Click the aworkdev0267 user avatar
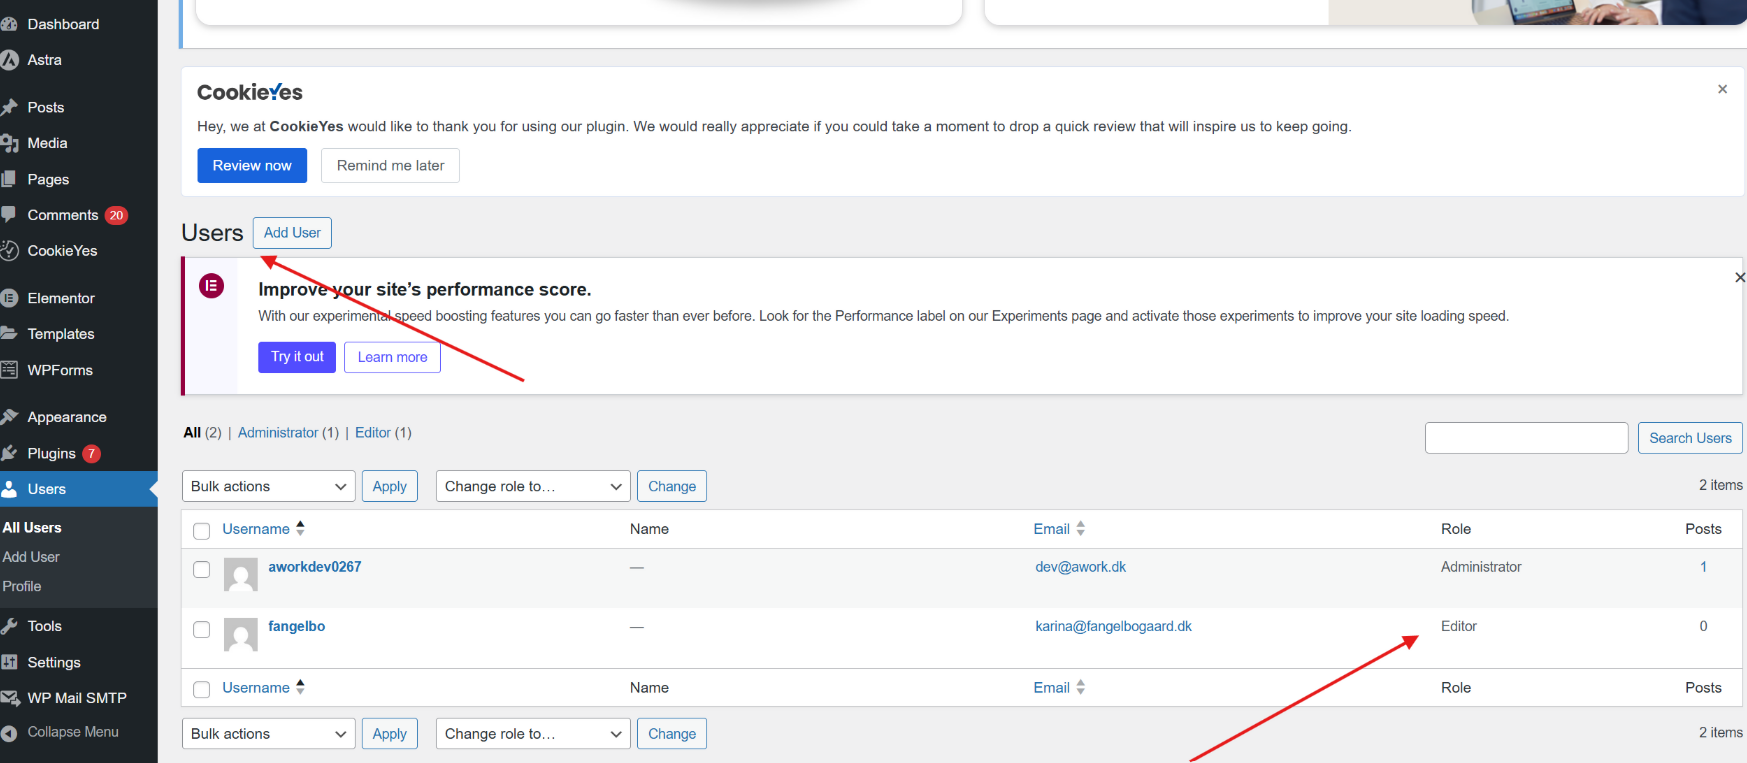Viewport: 1747px width, 763px height. tap(240, 575)
